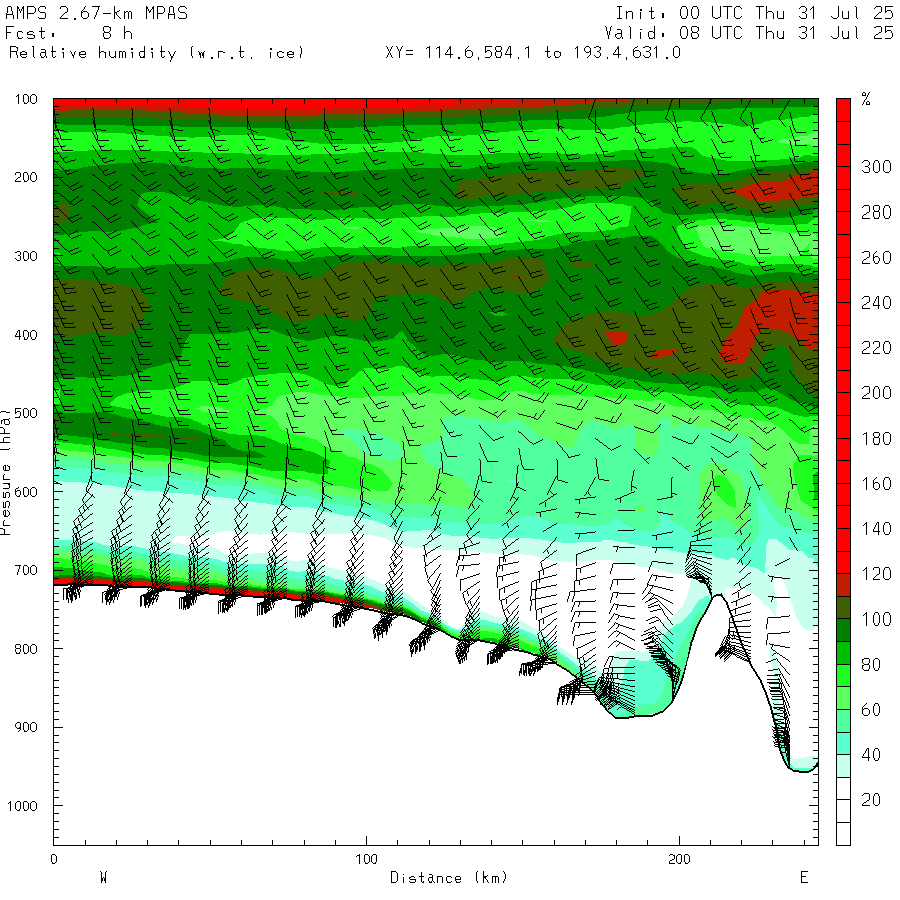This screenshot has width=900, height=900.
Task: Select the "W" west endpoint label
Action: pyautogui.click(x=103, y=878)
